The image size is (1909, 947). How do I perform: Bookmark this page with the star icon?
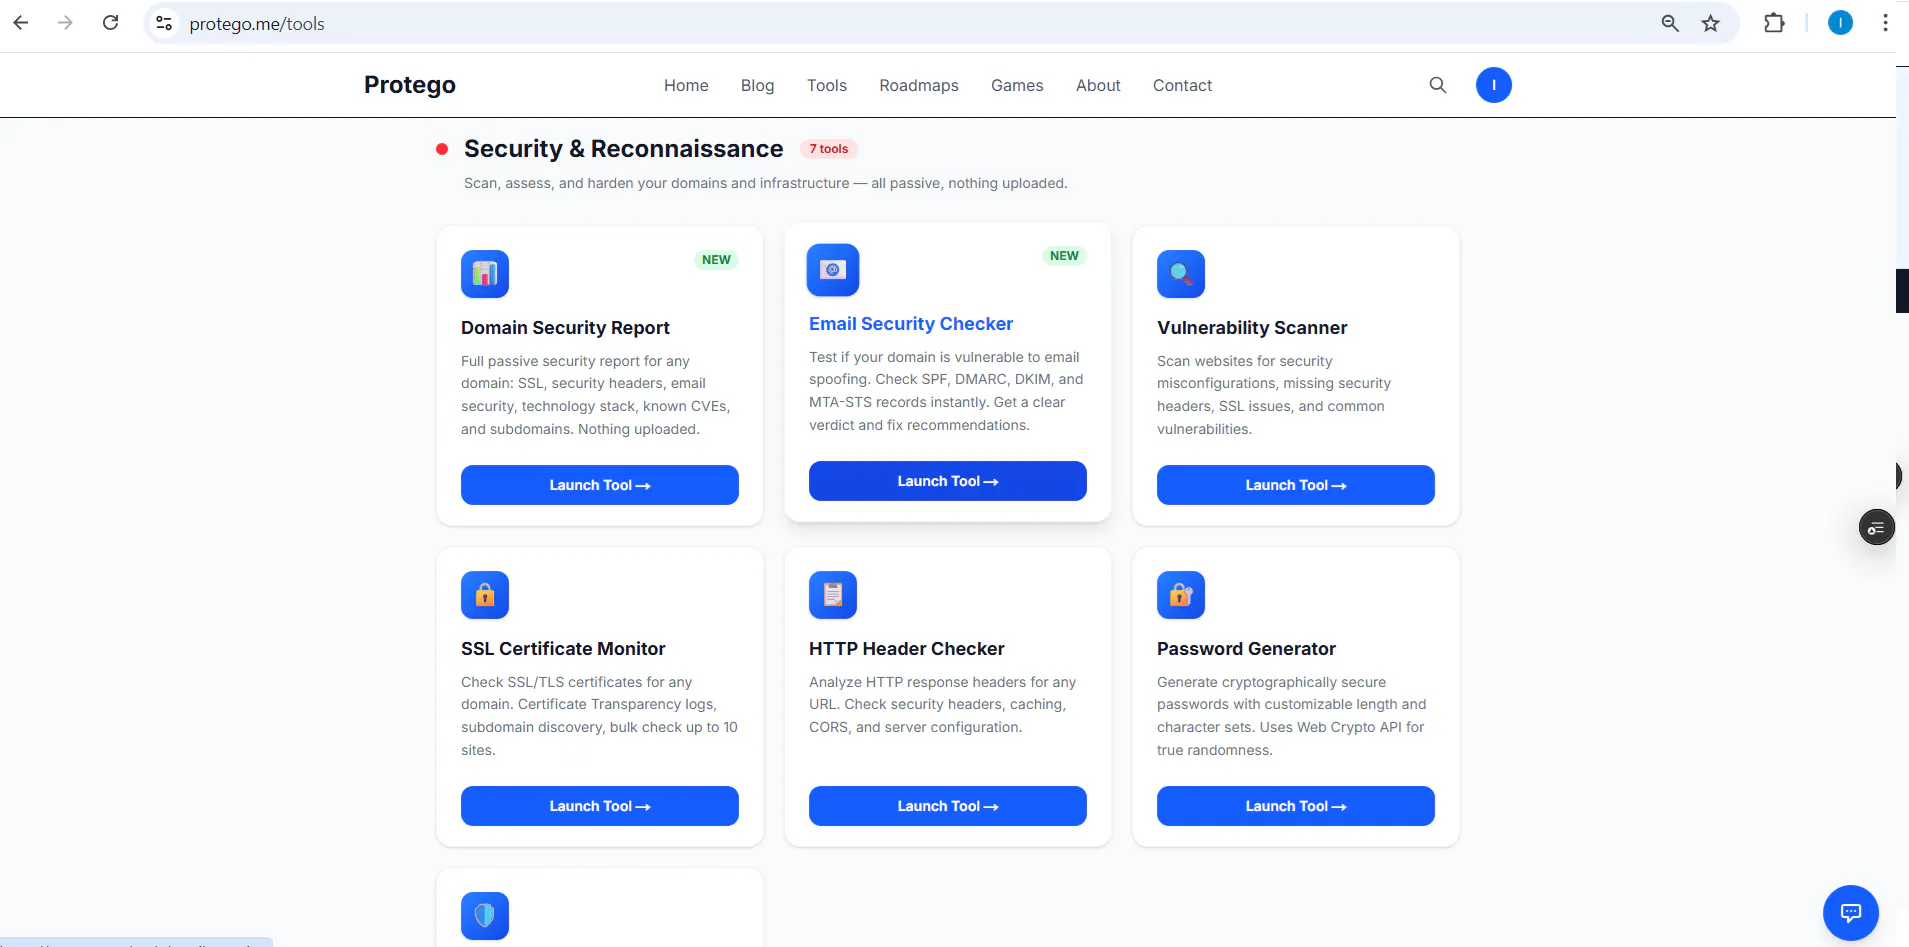(1711, 23)
